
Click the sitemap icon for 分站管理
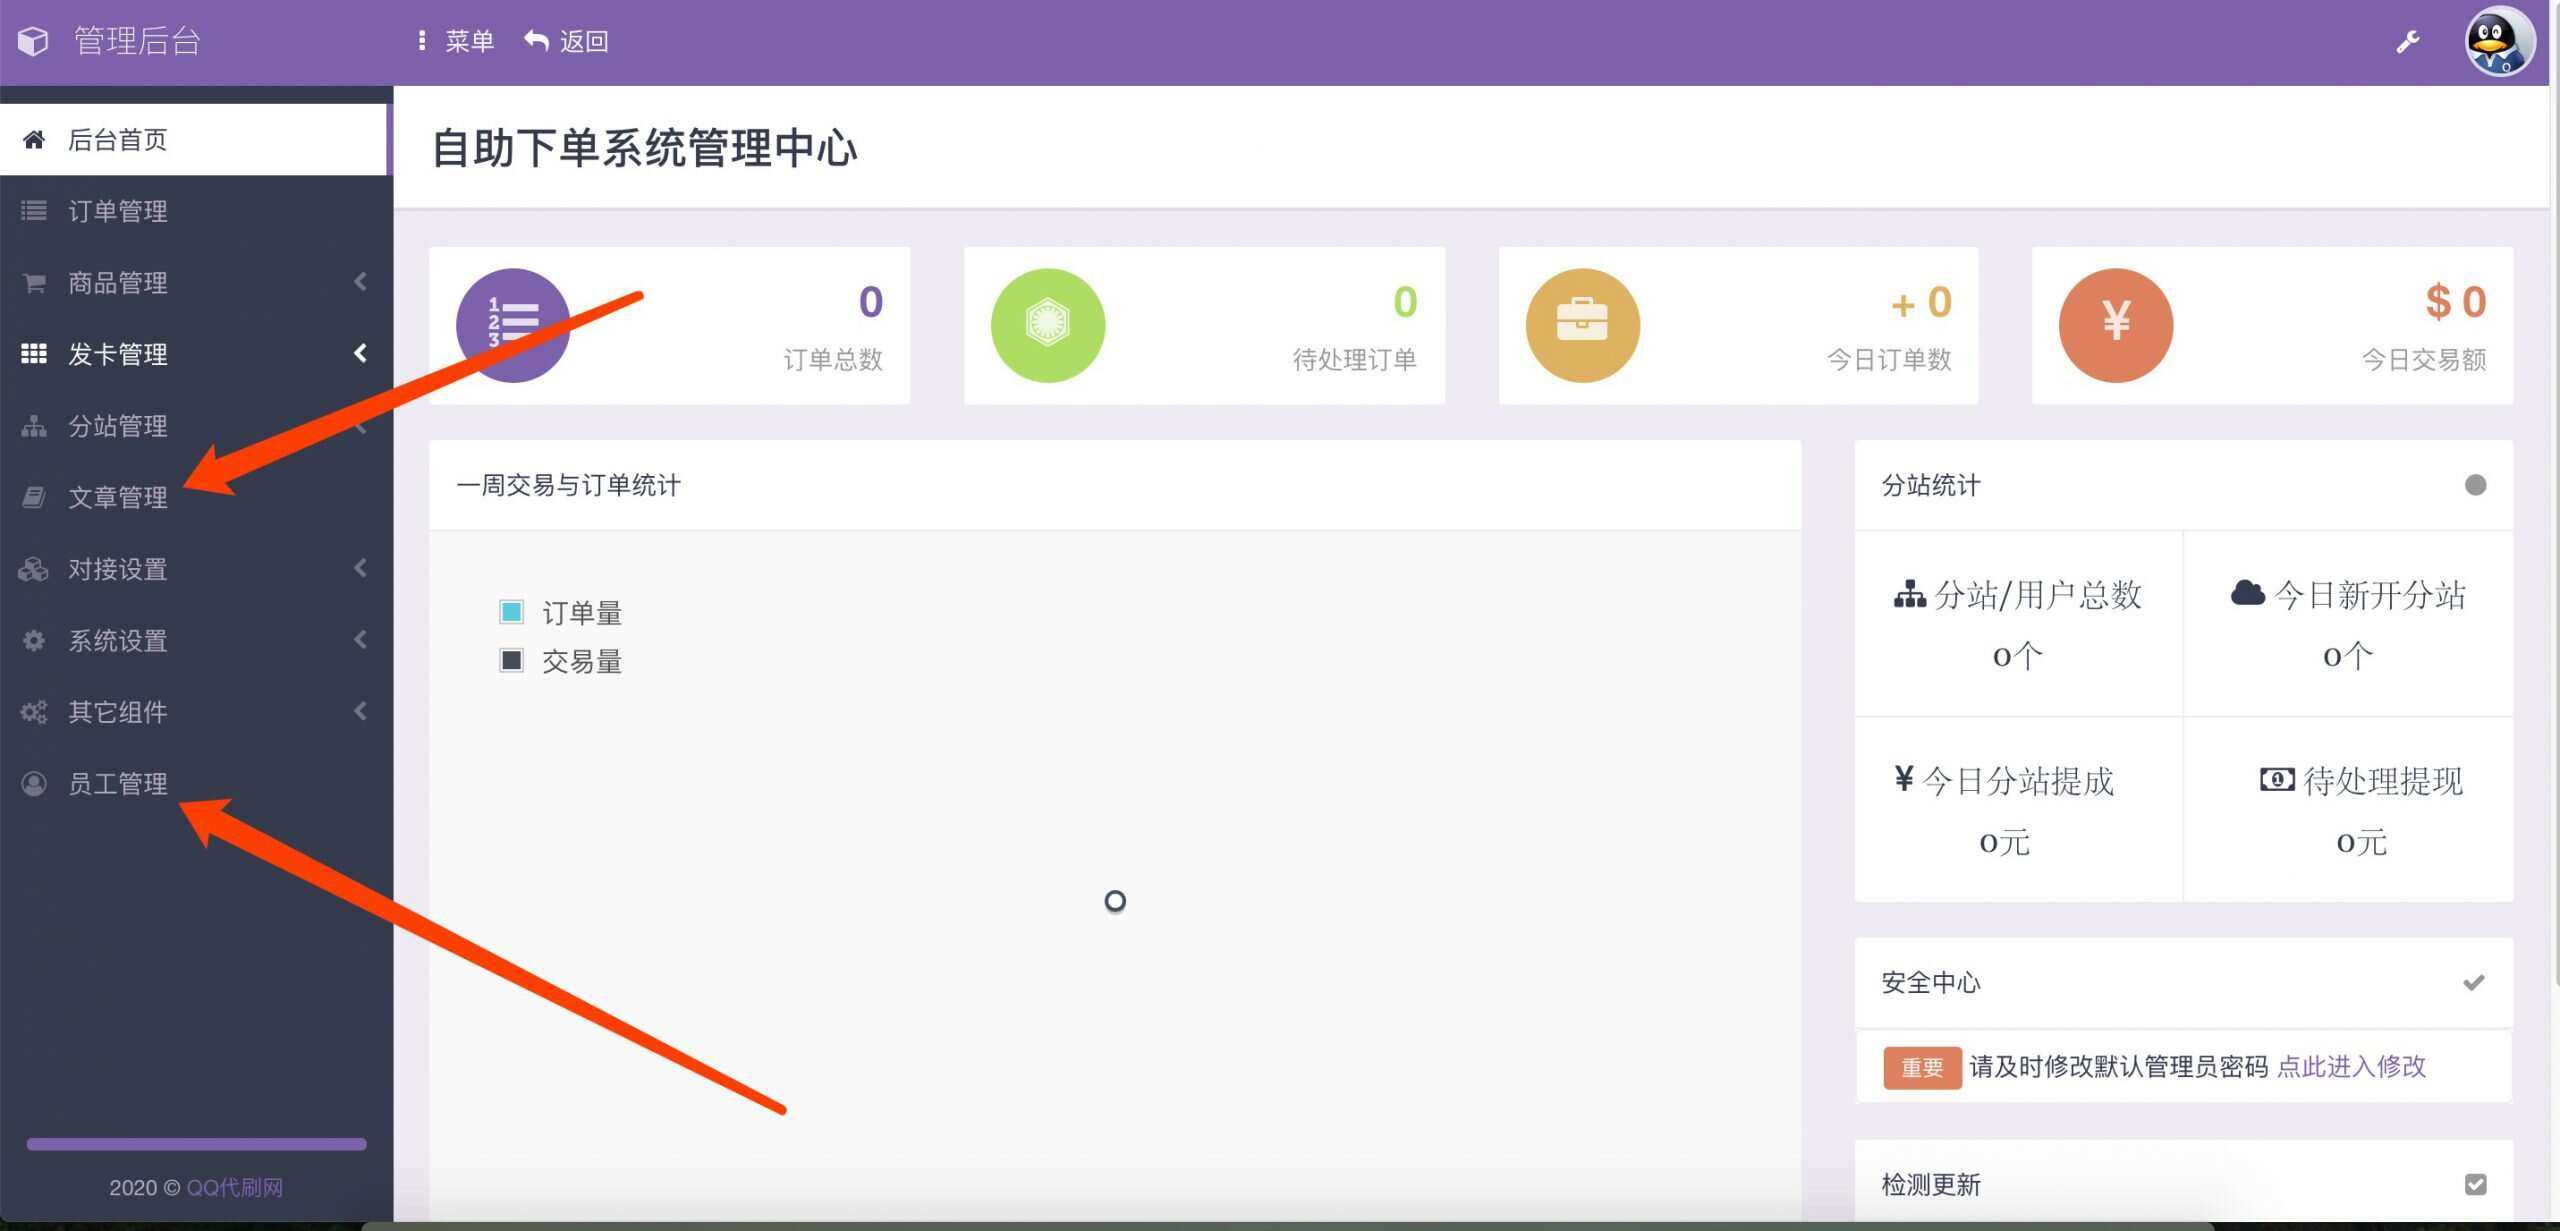tap(33, 426)
